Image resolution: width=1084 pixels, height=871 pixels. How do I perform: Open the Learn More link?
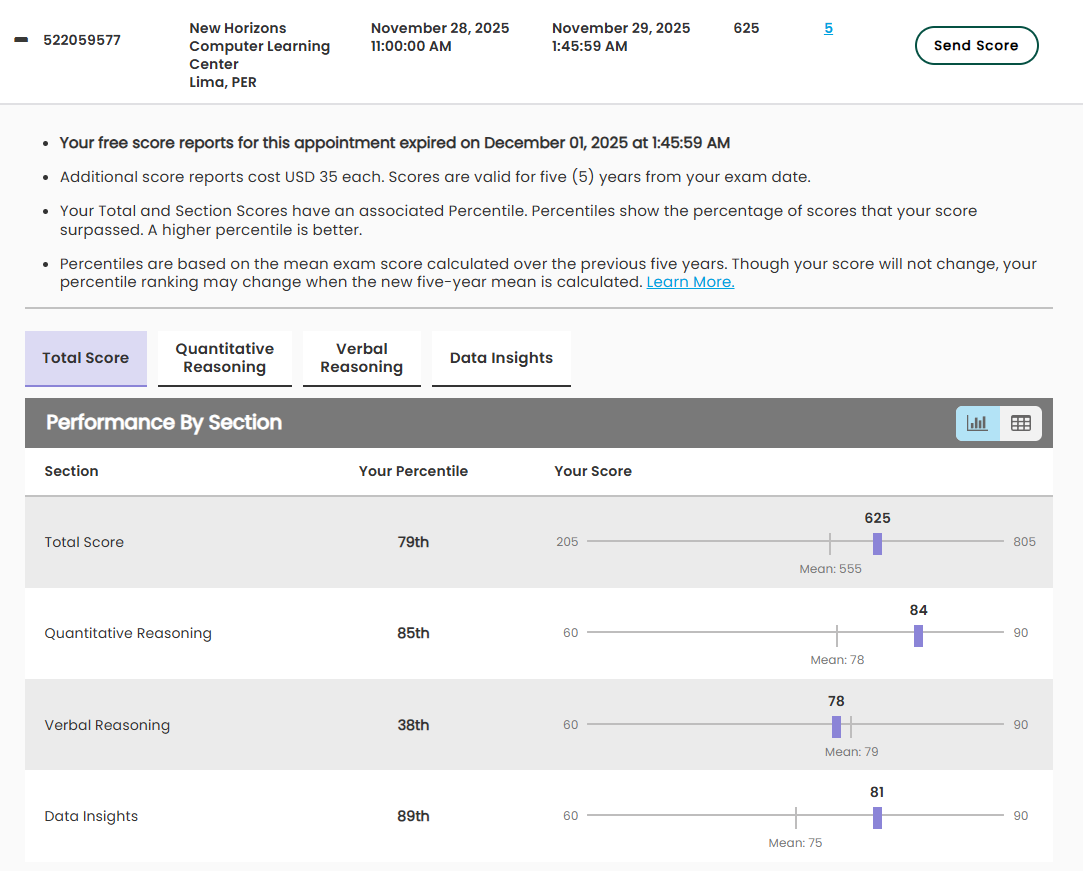click(690, 282)
